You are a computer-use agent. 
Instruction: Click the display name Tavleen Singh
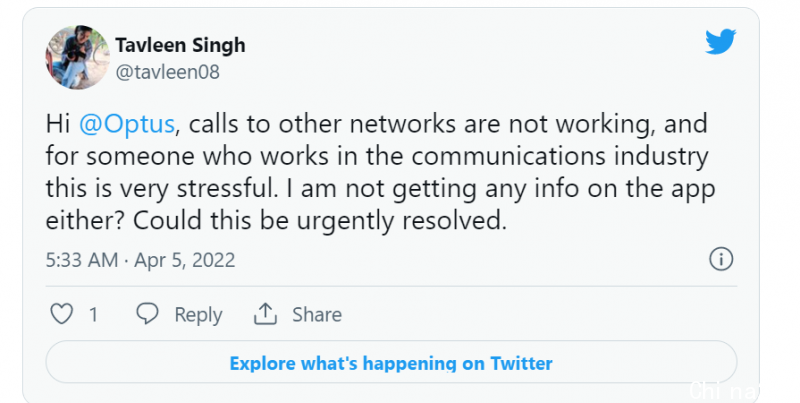[x=180, y=45]
